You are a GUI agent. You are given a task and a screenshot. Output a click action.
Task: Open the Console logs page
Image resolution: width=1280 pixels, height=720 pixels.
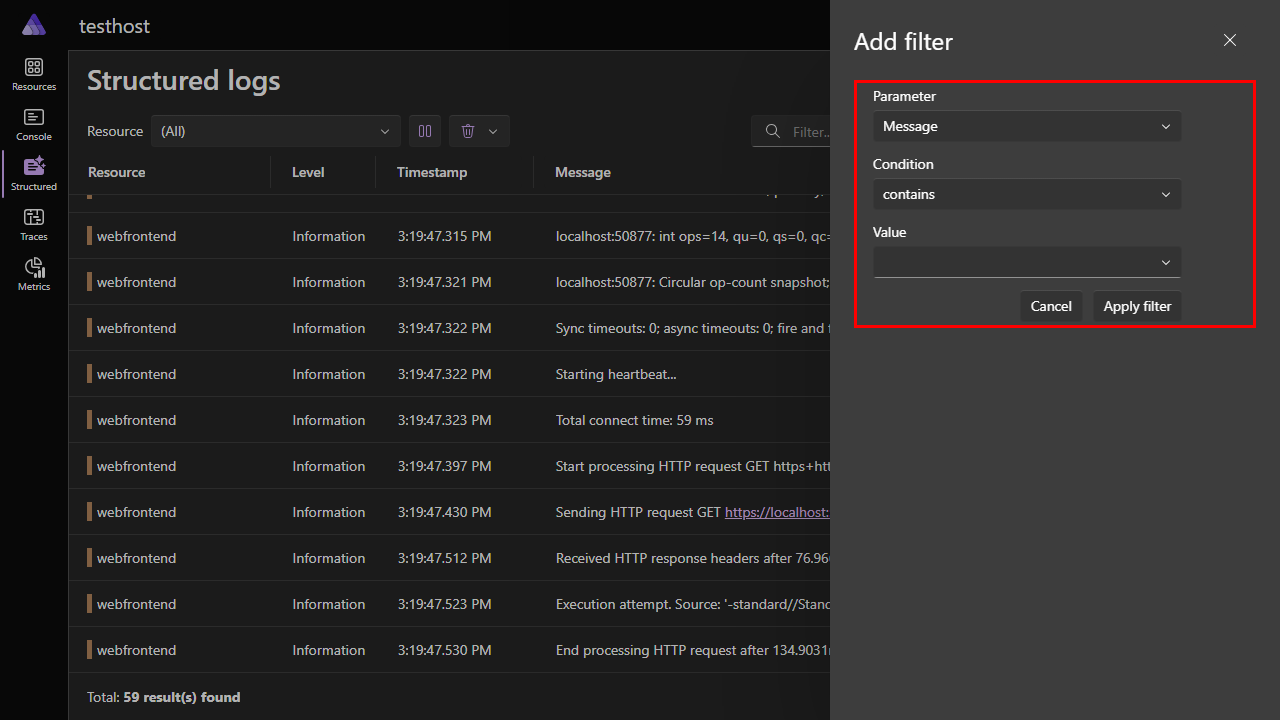point(34,124)
